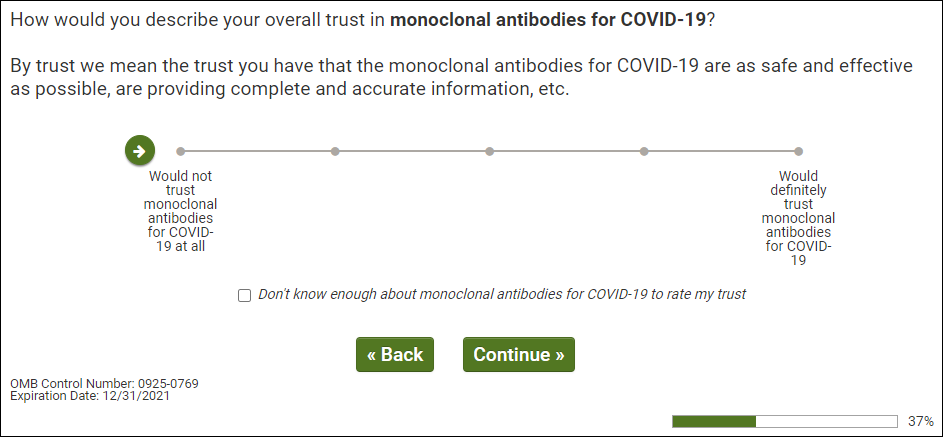The width and height of the screenshot is (943, 437).
Task: Click the OMB Control Number text
Action: click(97, 383)
